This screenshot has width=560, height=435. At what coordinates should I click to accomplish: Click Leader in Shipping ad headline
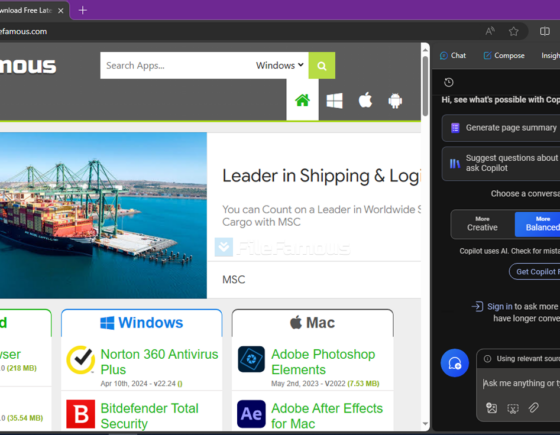321,176
